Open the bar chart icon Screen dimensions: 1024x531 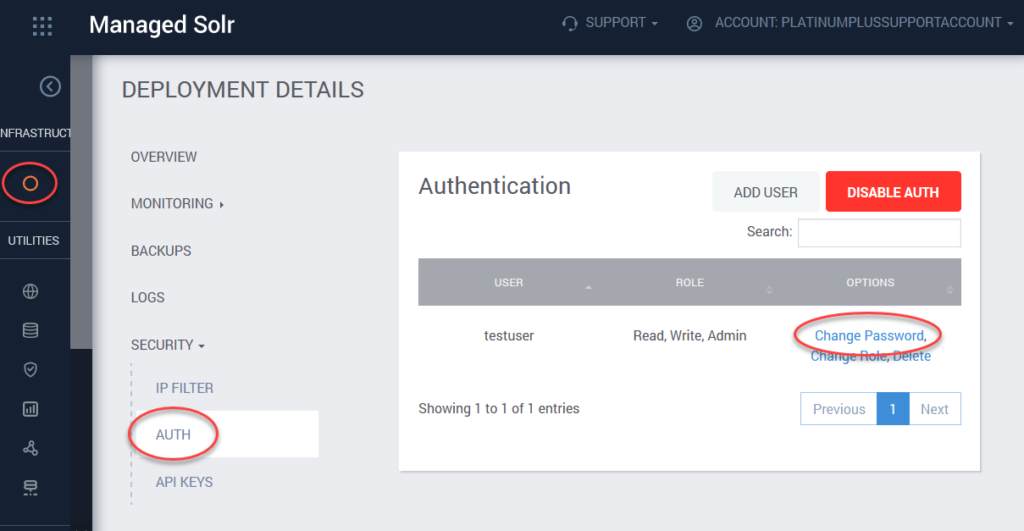(x=30, y=409)
